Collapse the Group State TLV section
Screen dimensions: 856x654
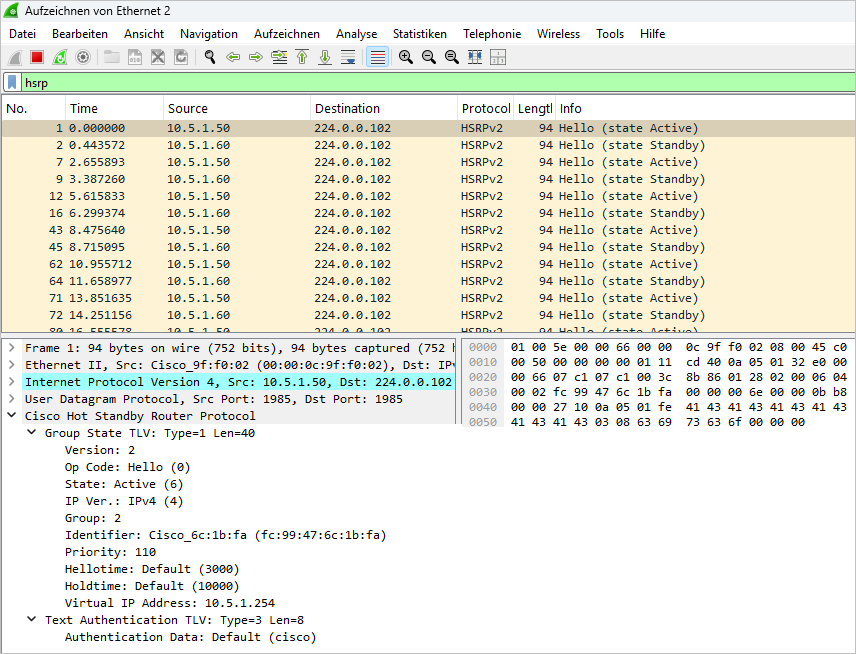click(31, 433)
